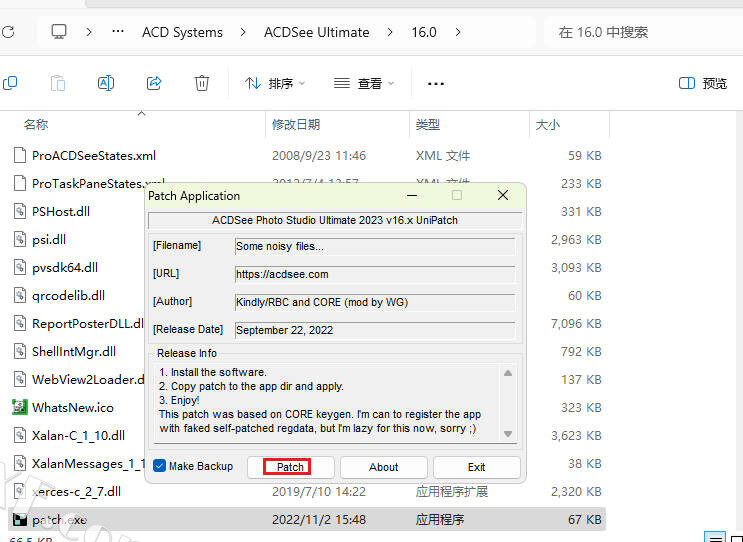Click the URL field https://acdsee.com

pyautogui.click(x=375, y=274)
